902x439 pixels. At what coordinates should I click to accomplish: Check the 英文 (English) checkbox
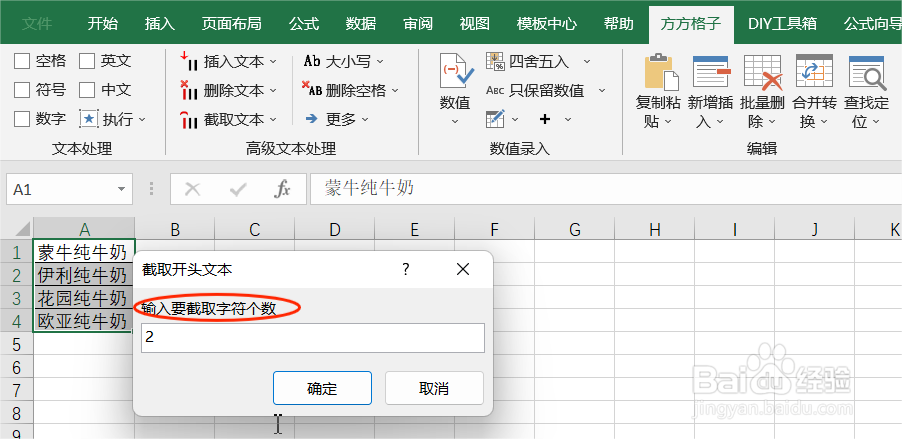[x=87, y=61]
